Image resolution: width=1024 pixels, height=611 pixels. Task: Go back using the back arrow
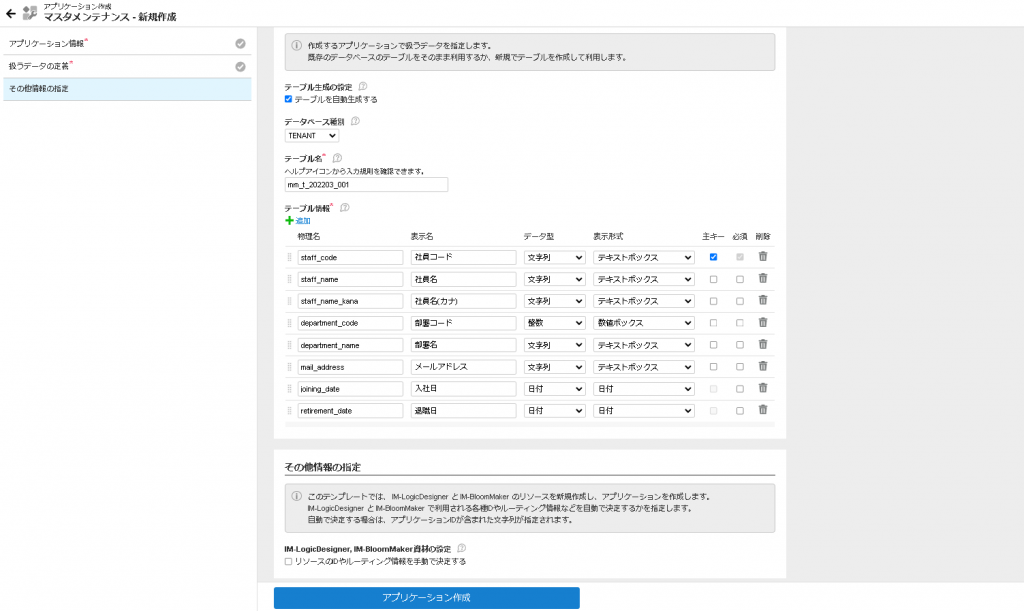coord(10,13)
